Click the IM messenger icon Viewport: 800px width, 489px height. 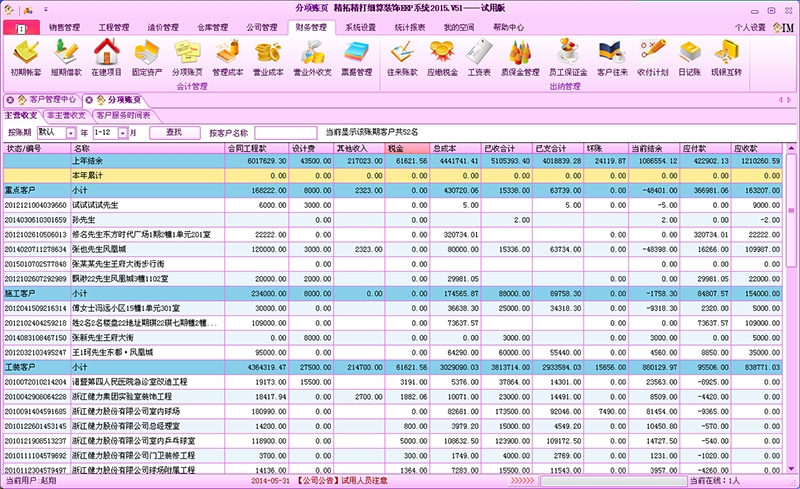(x=783, y=27)
